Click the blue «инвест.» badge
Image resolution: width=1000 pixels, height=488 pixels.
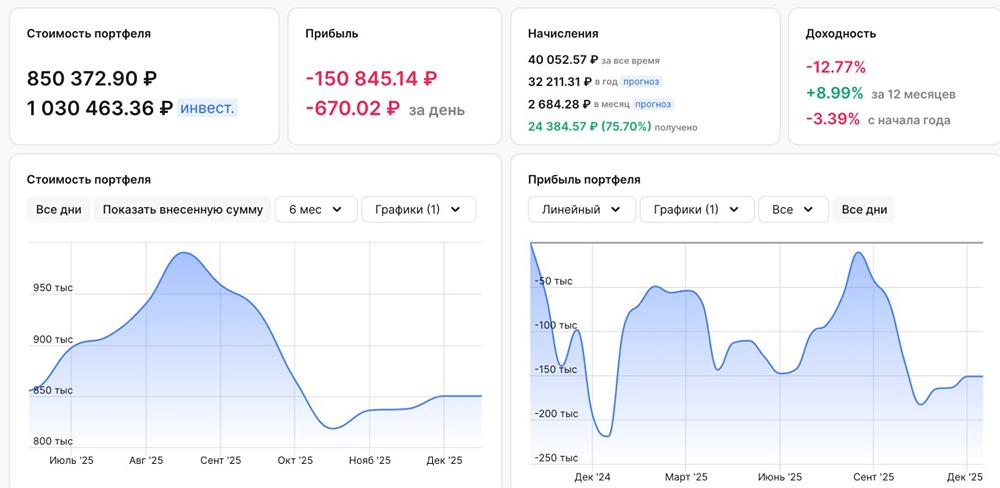click(207, 108)
